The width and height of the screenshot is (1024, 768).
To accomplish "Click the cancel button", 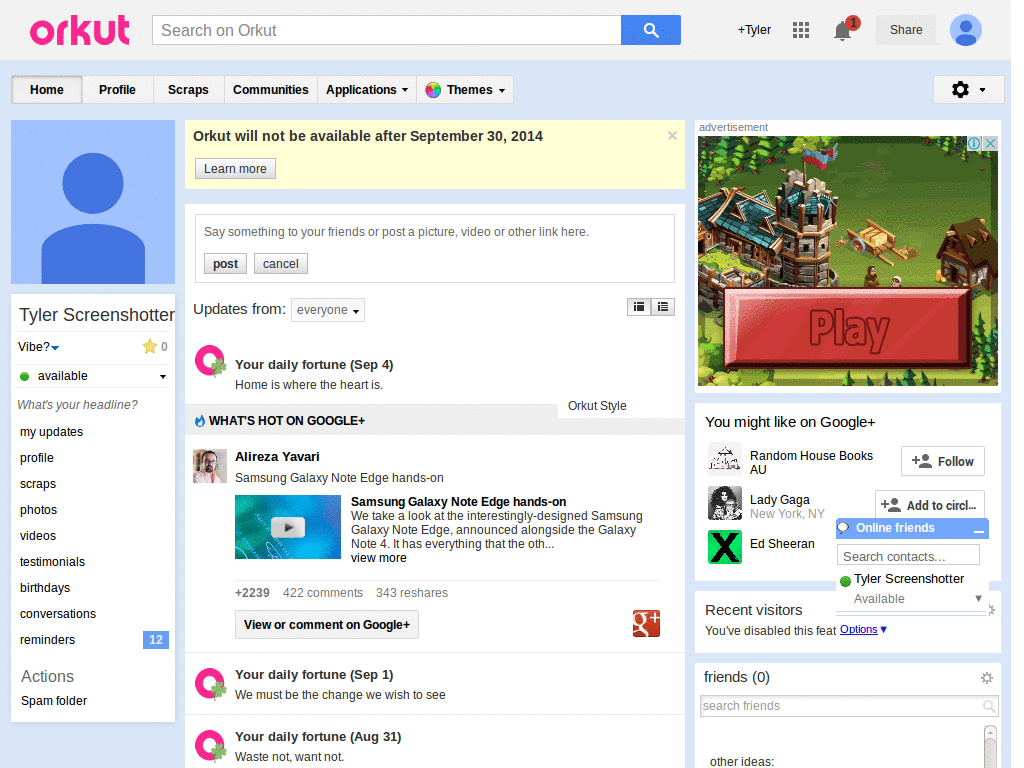I will pos(281,264).
